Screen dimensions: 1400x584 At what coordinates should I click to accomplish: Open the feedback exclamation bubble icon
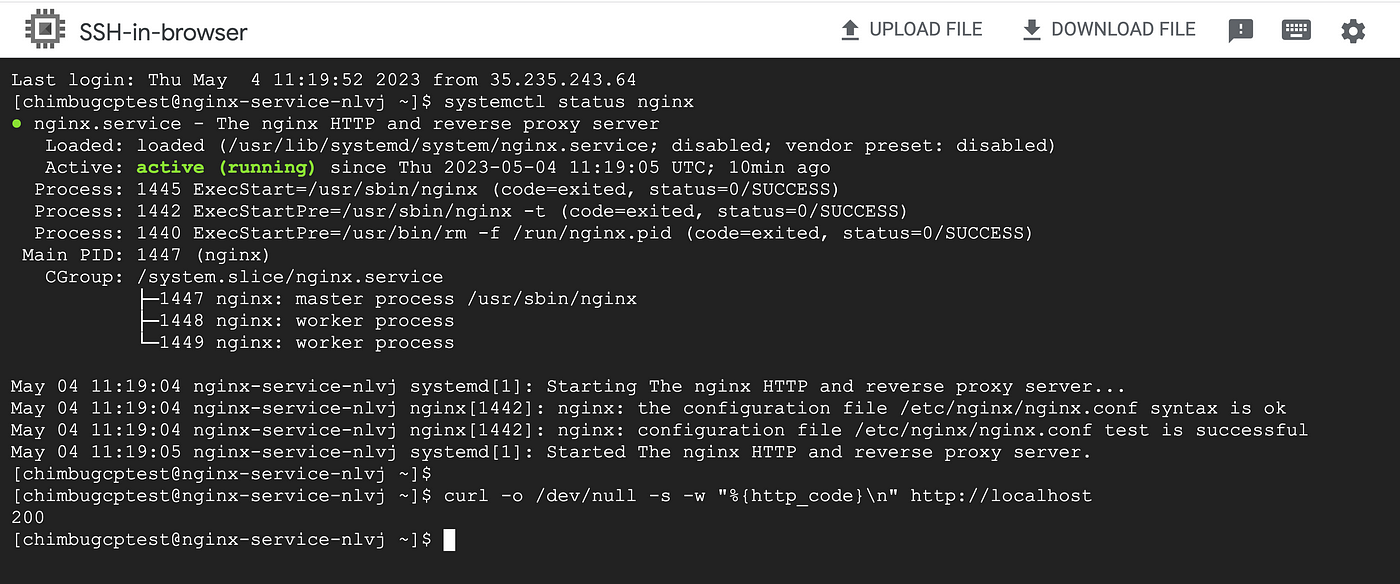(x=1240, y=31)
